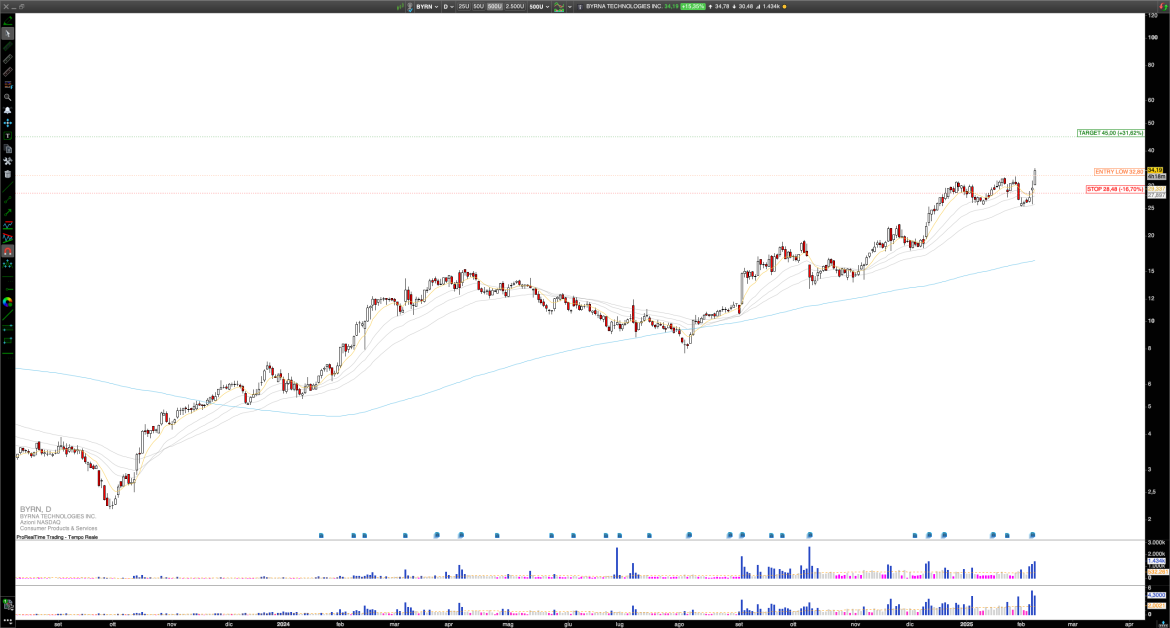Create an alert with the bell icon
This screenshot has height=628, width=1170.
7,111
